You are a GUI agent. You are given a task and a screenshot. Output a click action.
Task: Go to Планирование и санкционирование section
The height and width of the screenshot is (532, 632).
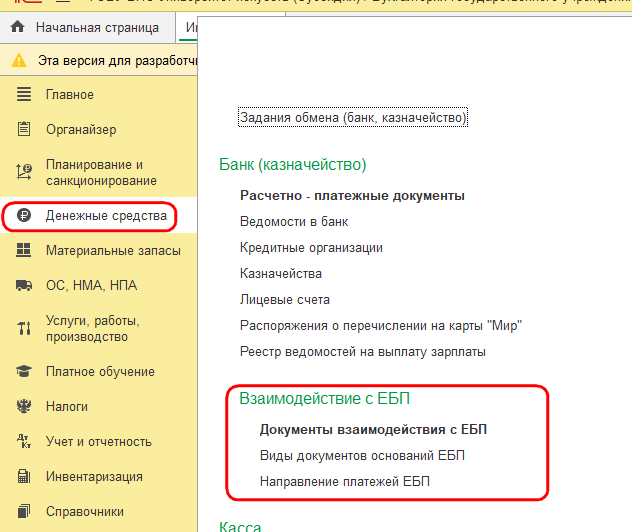(x=101, y=172)
